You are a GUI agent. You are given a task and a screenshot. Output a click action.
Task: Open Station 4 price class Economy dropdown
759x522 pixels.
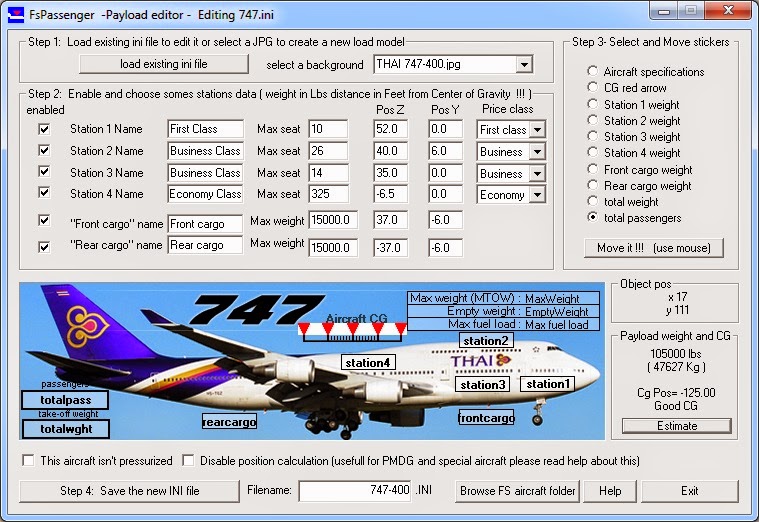537,195
